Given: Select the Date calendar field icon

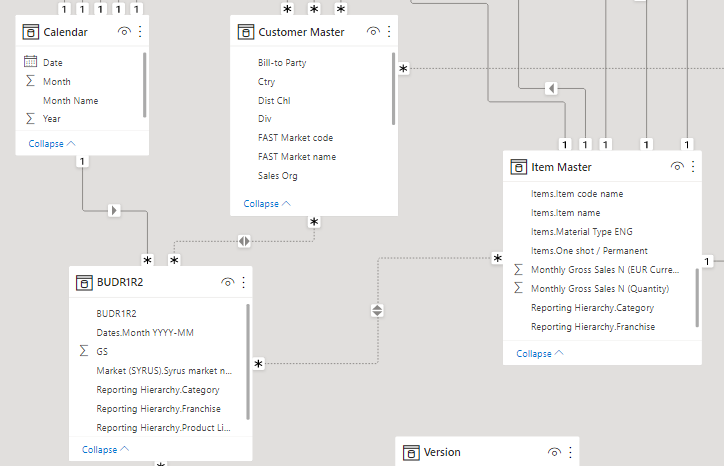Looking at the screenshot, I should point(30,61).
